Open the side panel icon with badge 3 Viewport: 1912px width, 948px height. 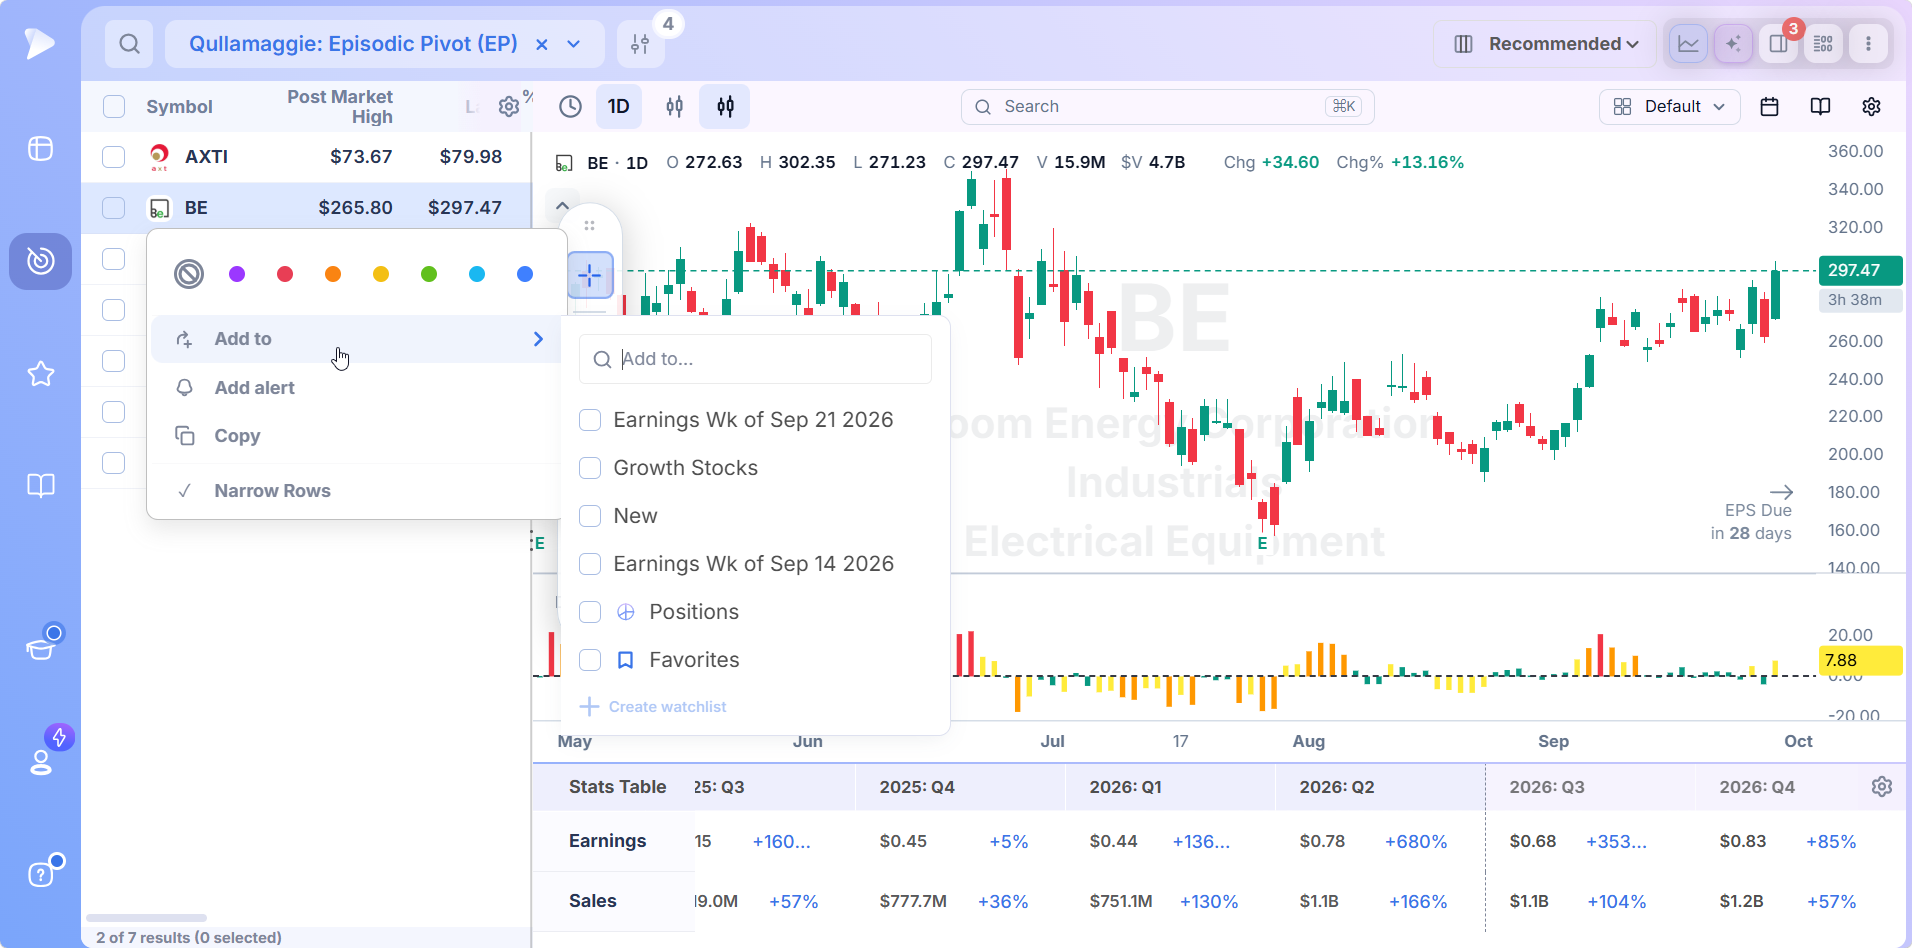coord(1778,44)
